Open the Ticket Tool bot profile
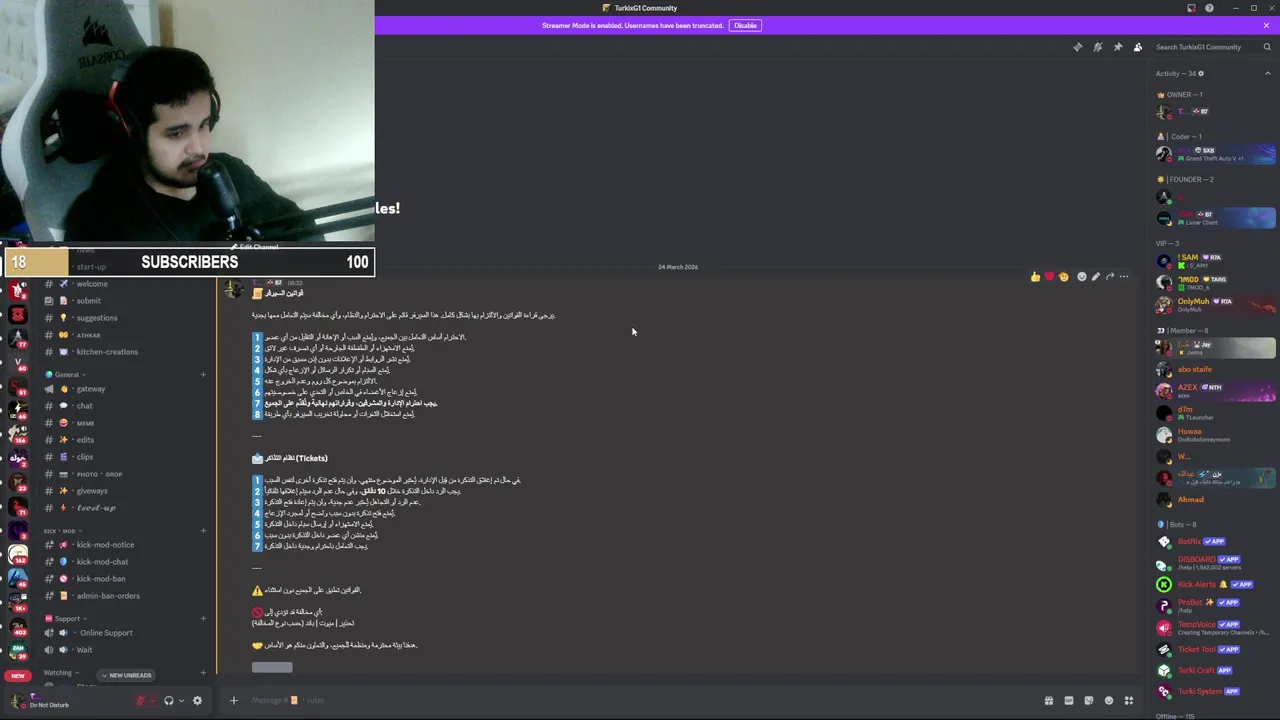1280x720 pixels. (1216, 649)
